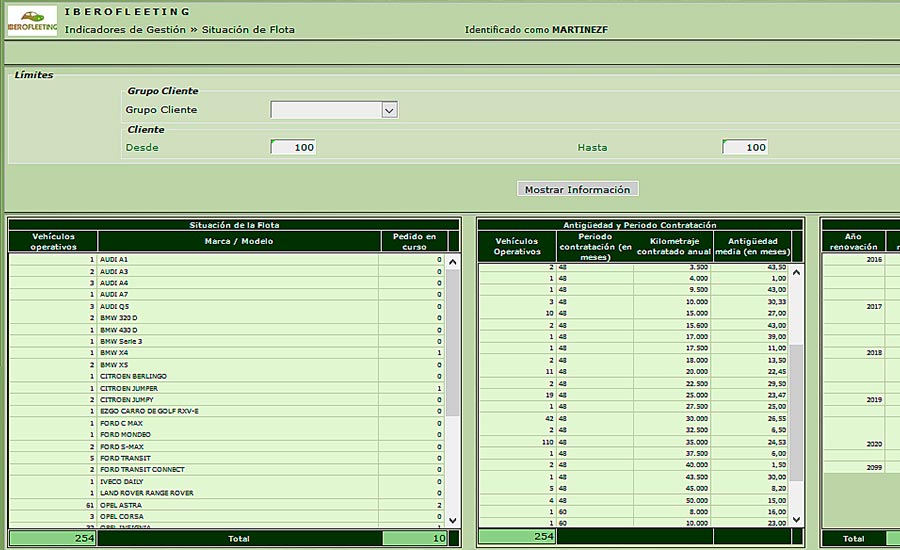Click Situación de Flota breadcrumb
The width and height of the screenshot is (900, 550).
(x=248, y=29)
